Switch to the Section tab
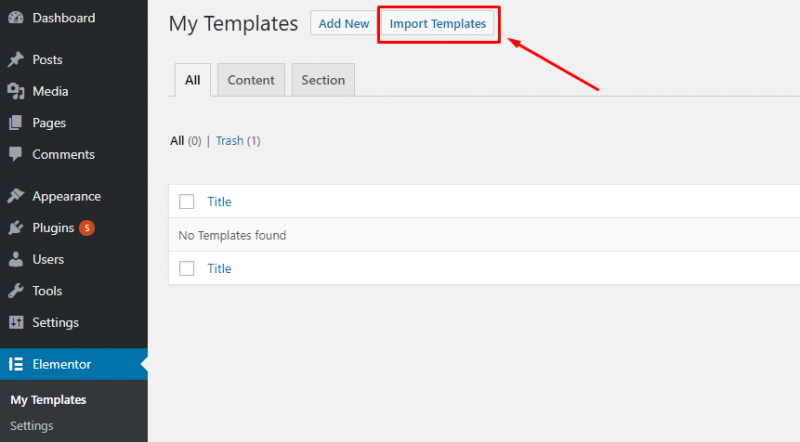 coord(323,80)
